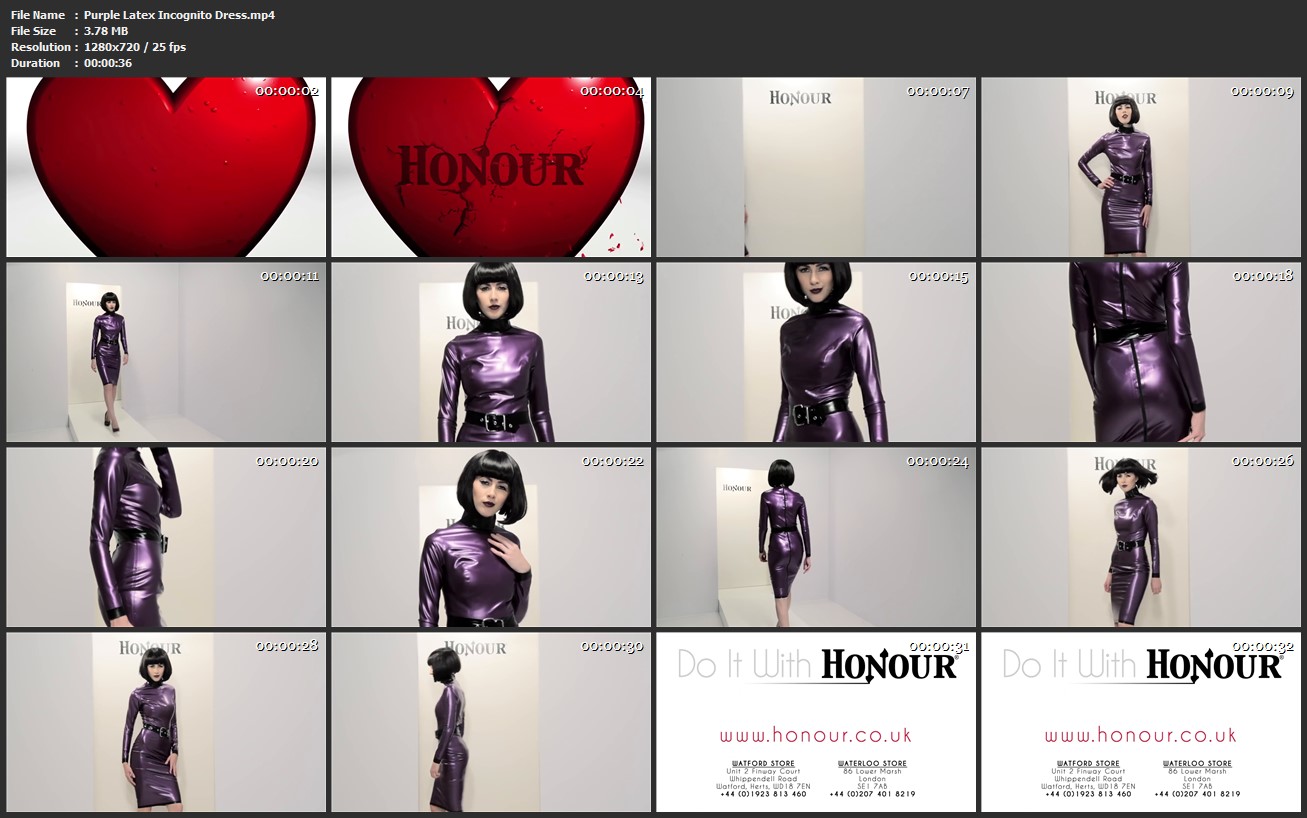Select the thumbnail at timestamp 00:00:24
This screenshot has width=1307, height=818.
tap(816, 537)
